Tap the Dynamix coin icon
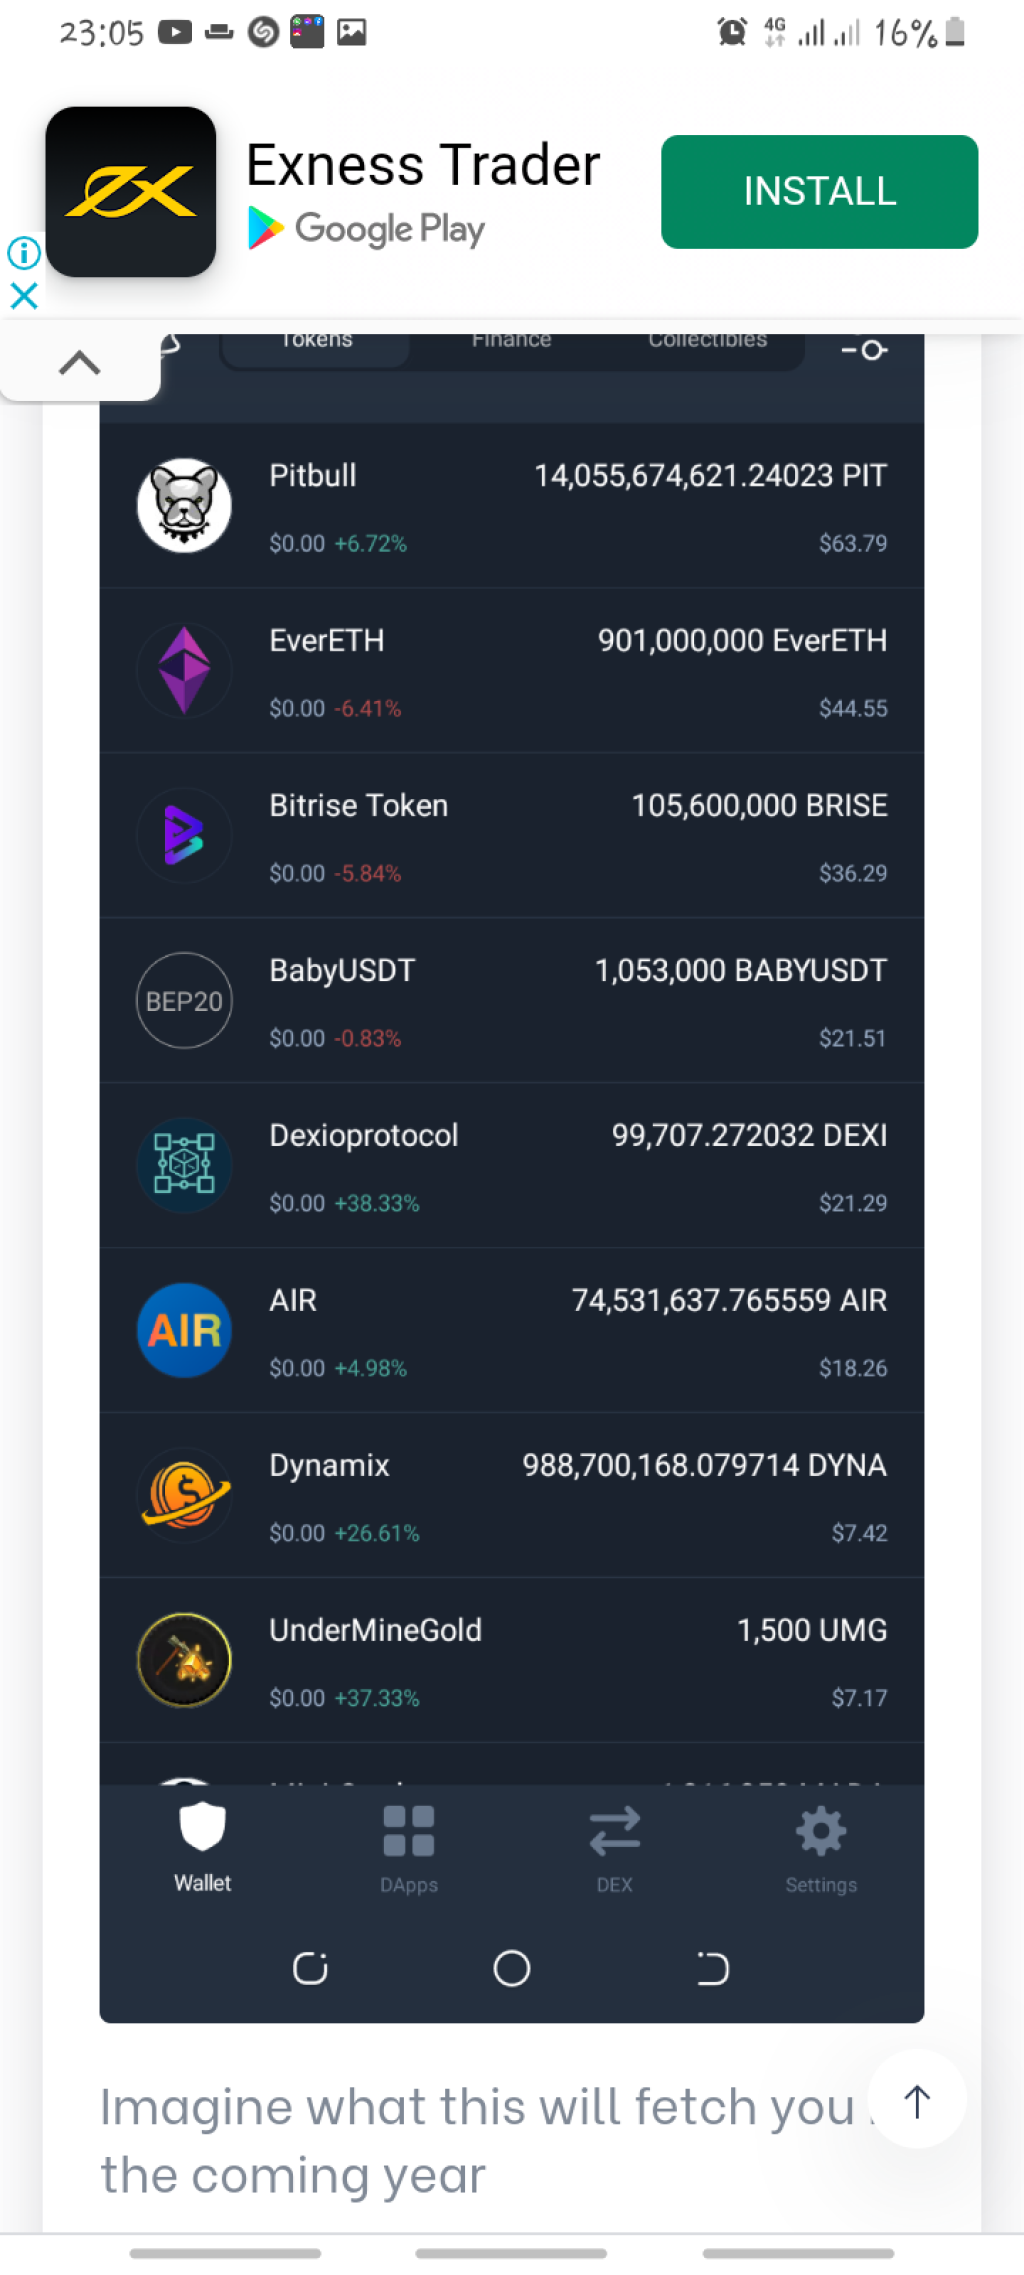This screenshot has width=1024, height=2275. [x=184, y=1495]
